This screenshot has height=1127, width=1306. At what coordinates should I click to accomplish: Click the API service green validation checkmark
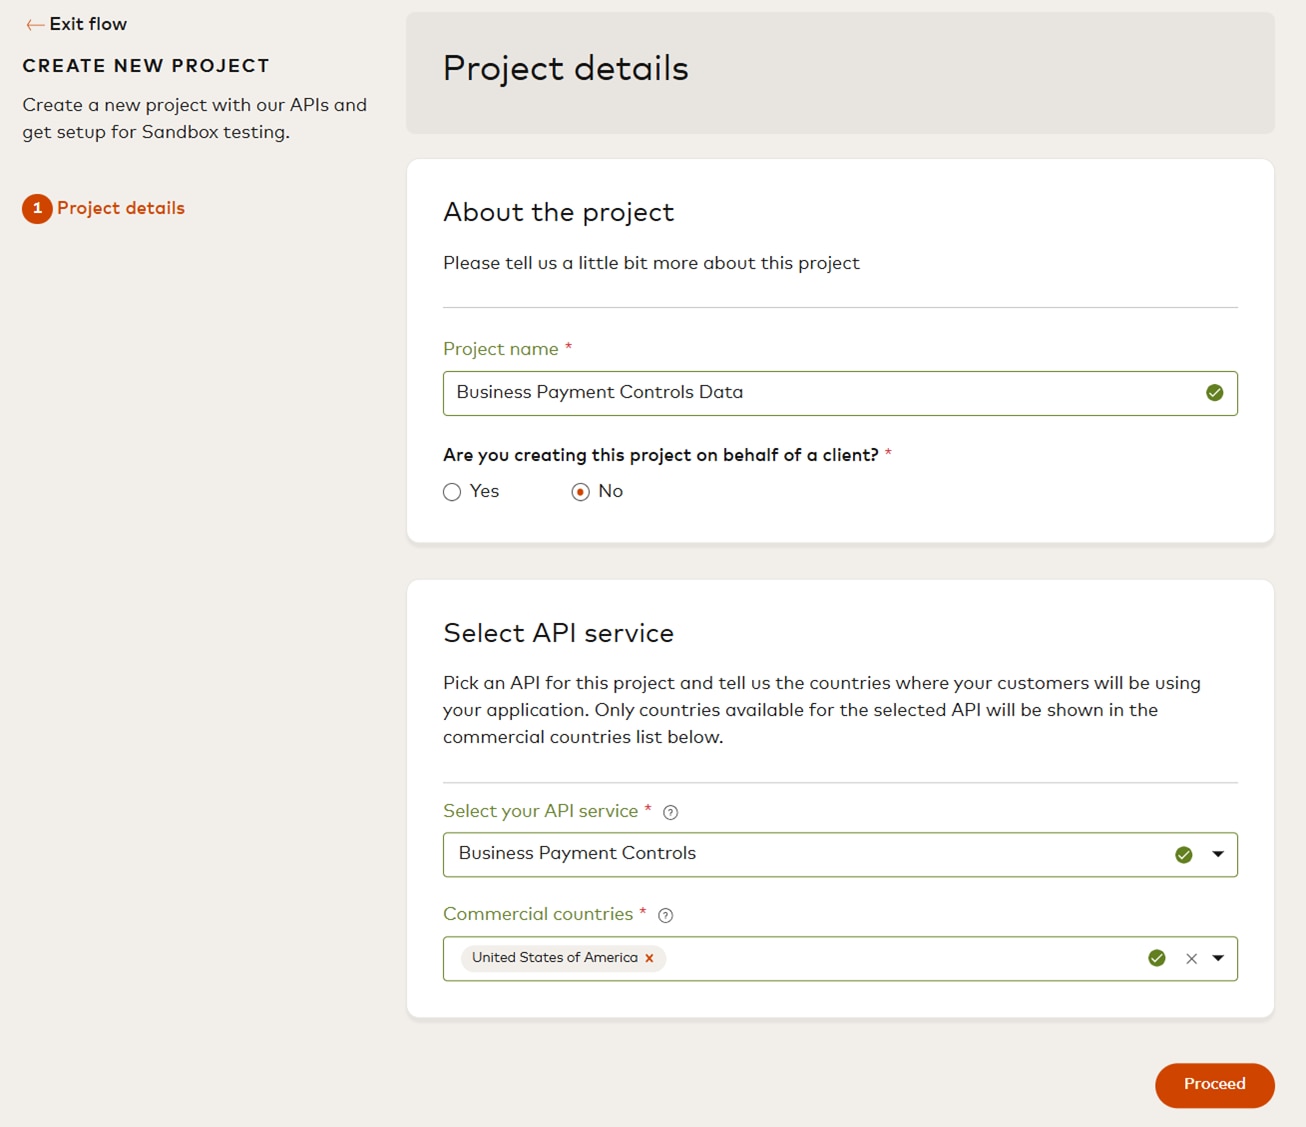[x=1184, y=855]
